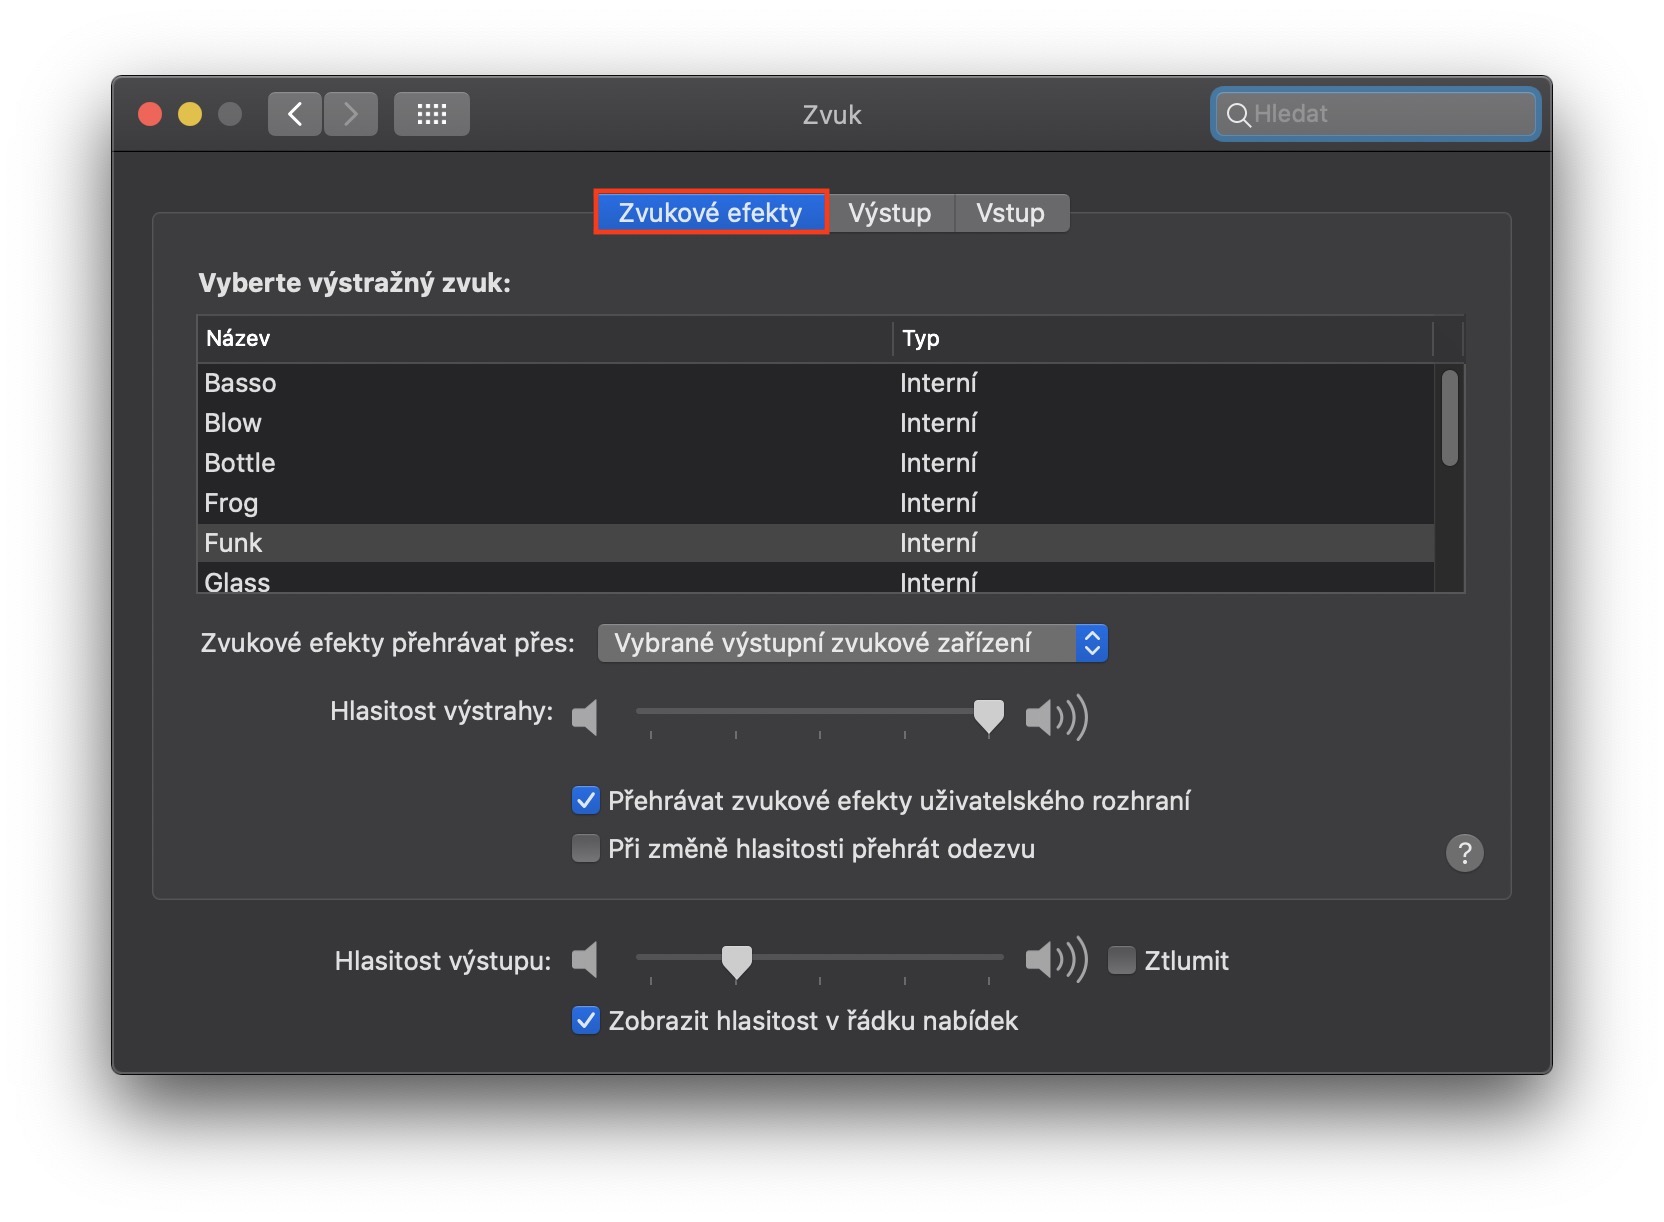The image size is (1664, 1222).
Task: Switch to the Výstup tab
Action: coord(889,213)
